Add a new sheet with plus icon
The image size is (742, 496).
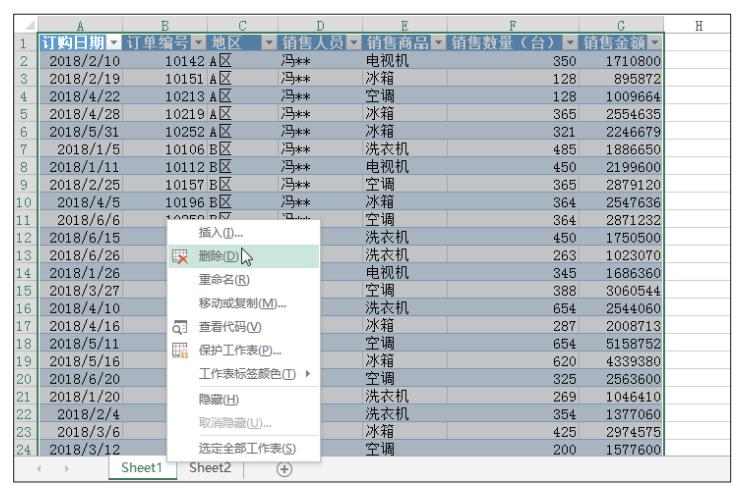[x=284, y=469]
